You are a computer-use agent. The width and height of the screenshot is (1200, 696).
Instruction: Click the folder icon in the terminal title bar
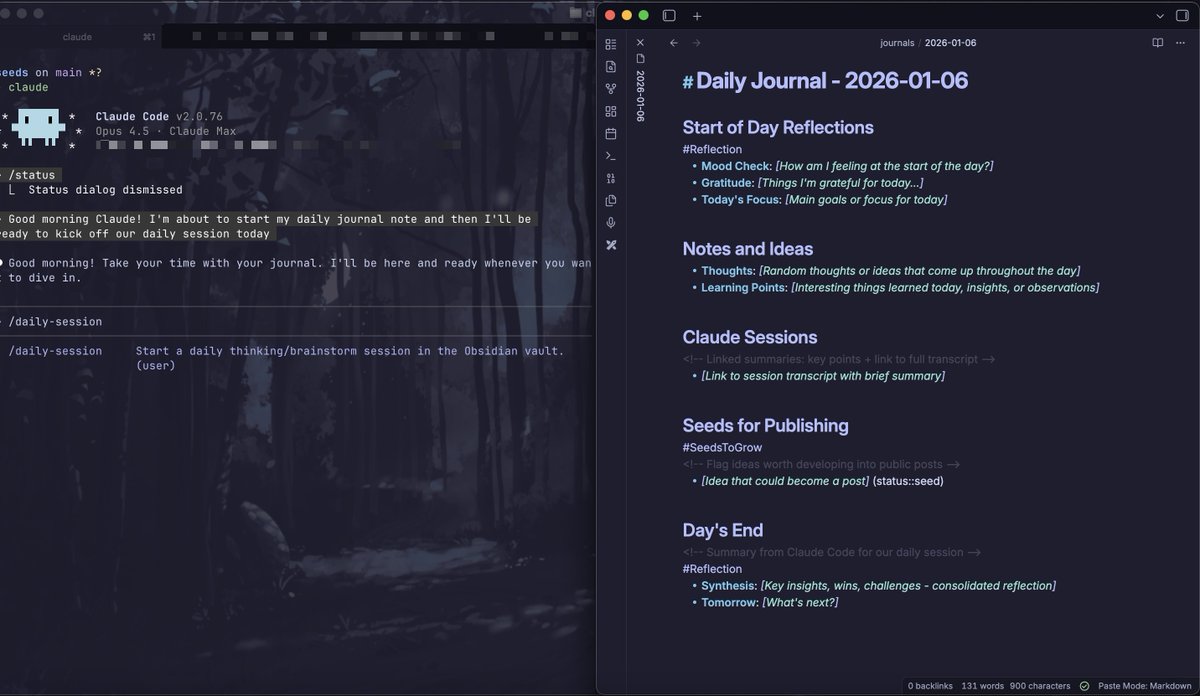pos(574,13)
